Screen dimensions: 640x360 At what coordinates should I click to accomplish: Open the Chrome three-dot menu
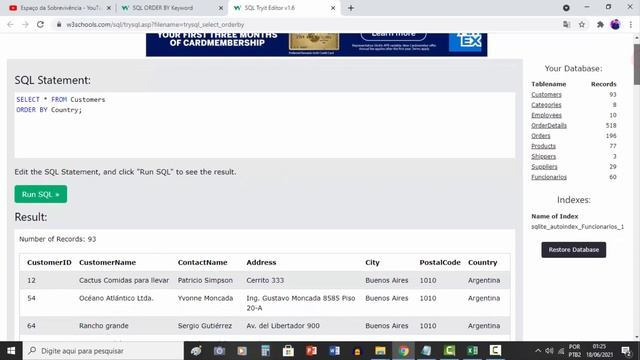631,24
